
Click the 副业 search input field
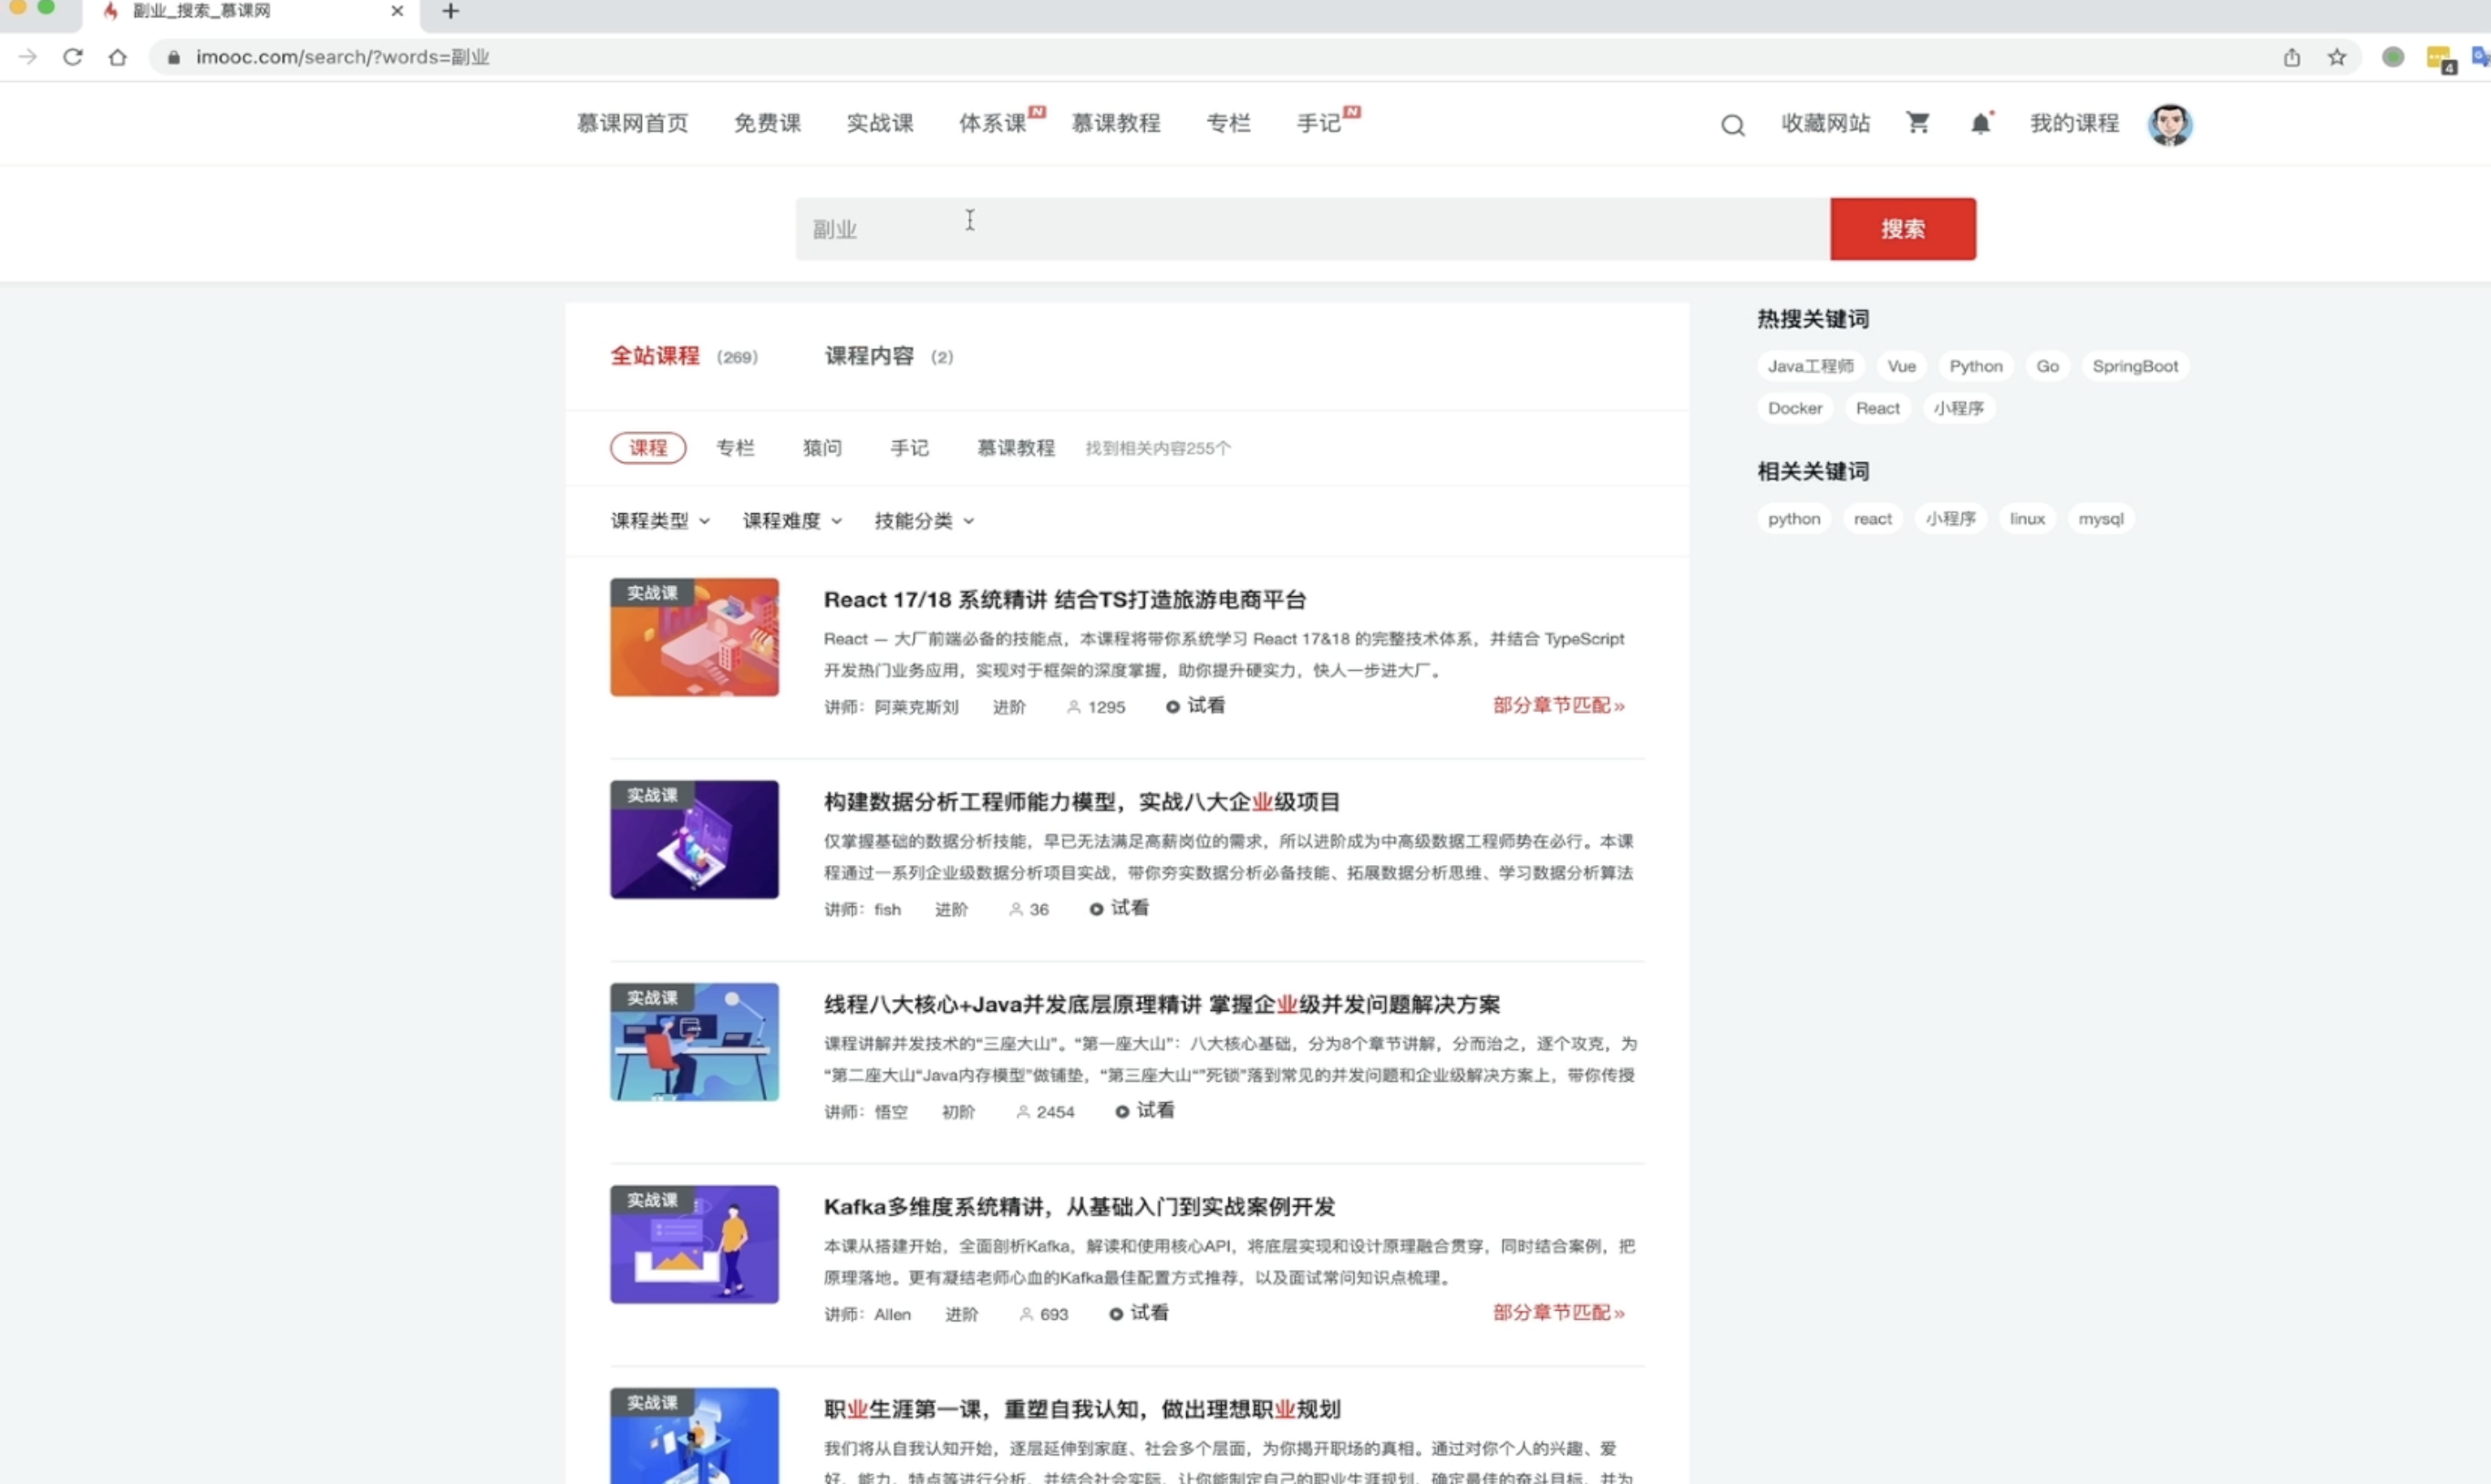click(1312, 229)
